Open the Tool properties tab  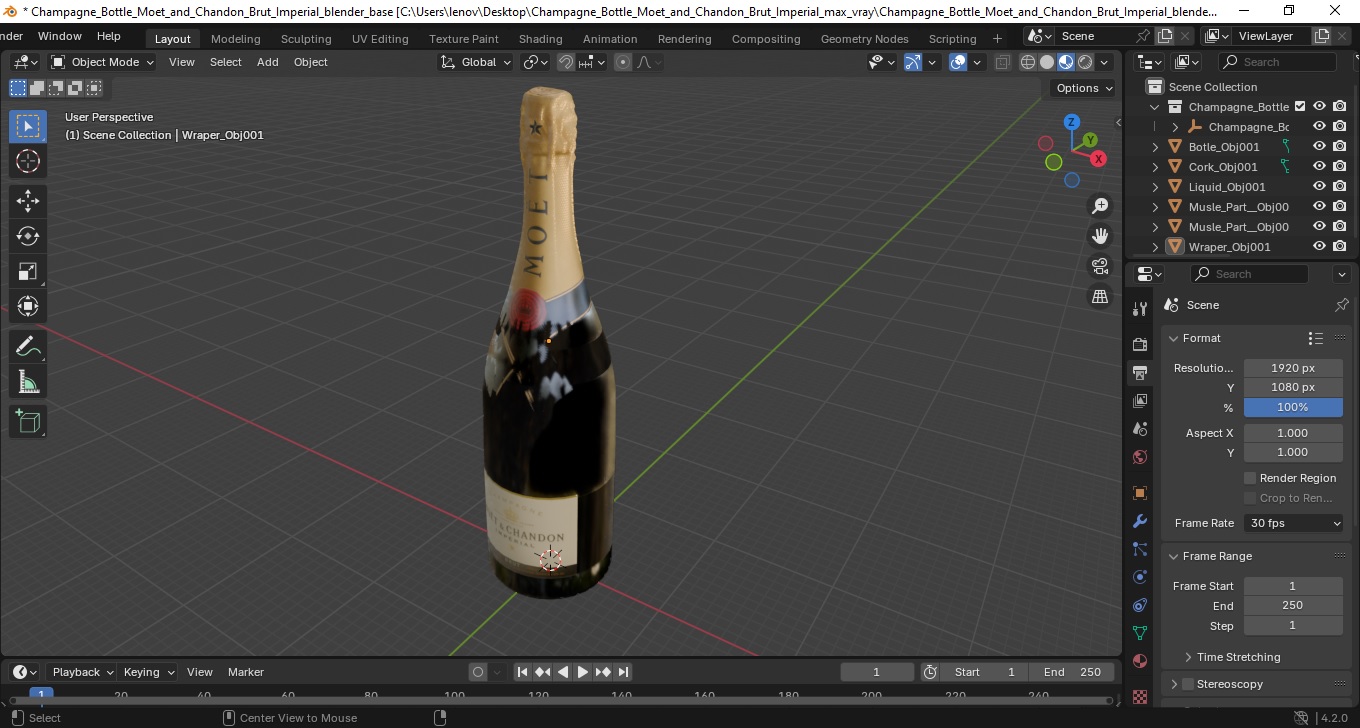point(1140,308)
